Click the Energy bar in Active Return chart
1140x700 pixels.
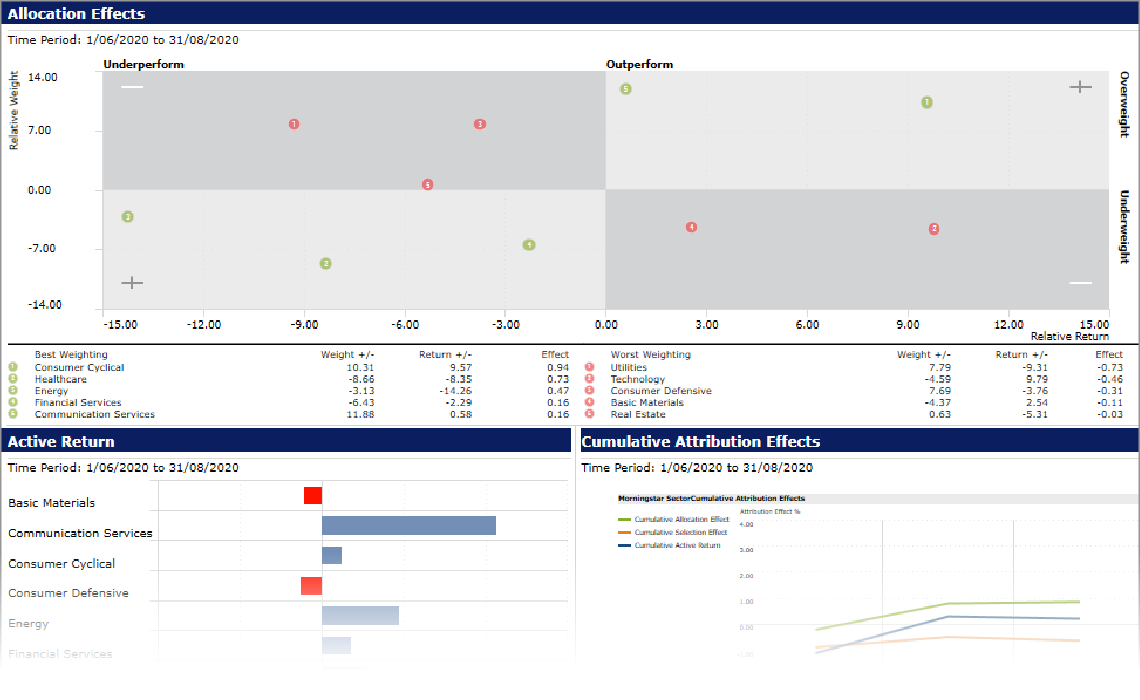click(360, 615)
